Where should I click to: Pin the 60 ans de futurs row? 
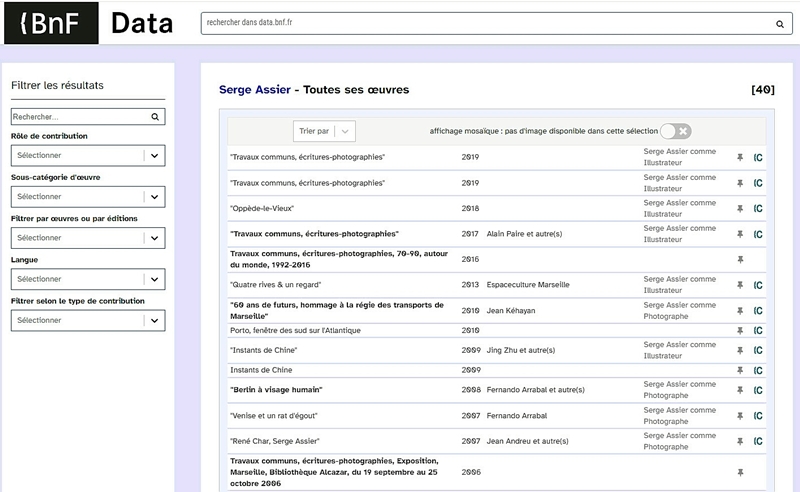pos(740,310)
